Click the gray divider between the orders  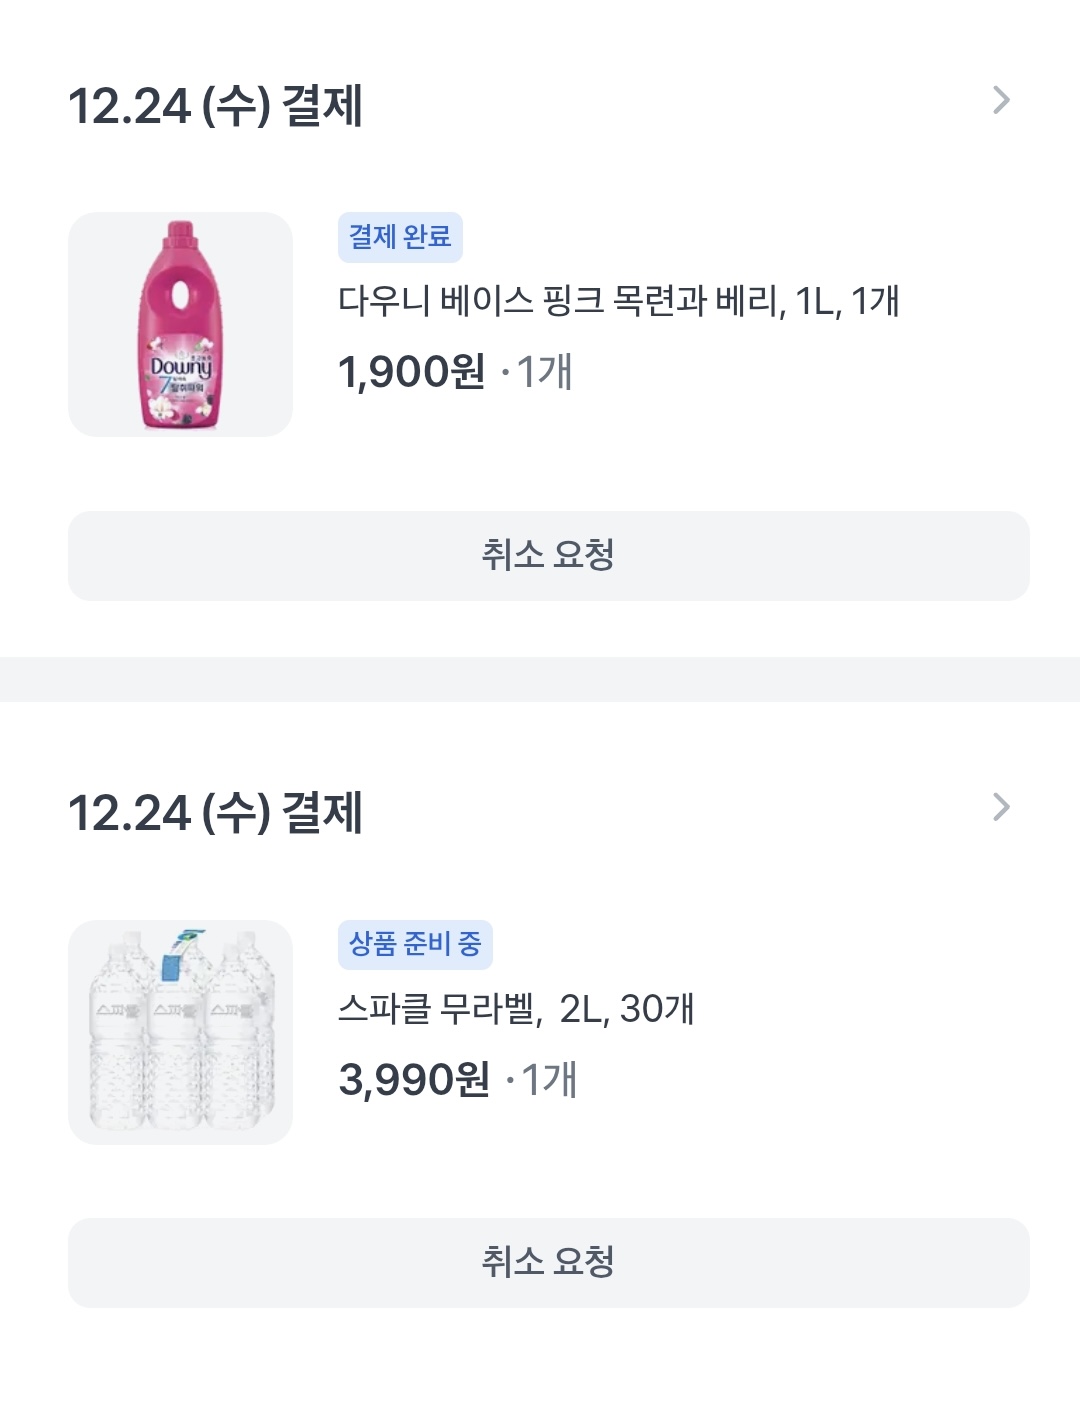point(540,679)
